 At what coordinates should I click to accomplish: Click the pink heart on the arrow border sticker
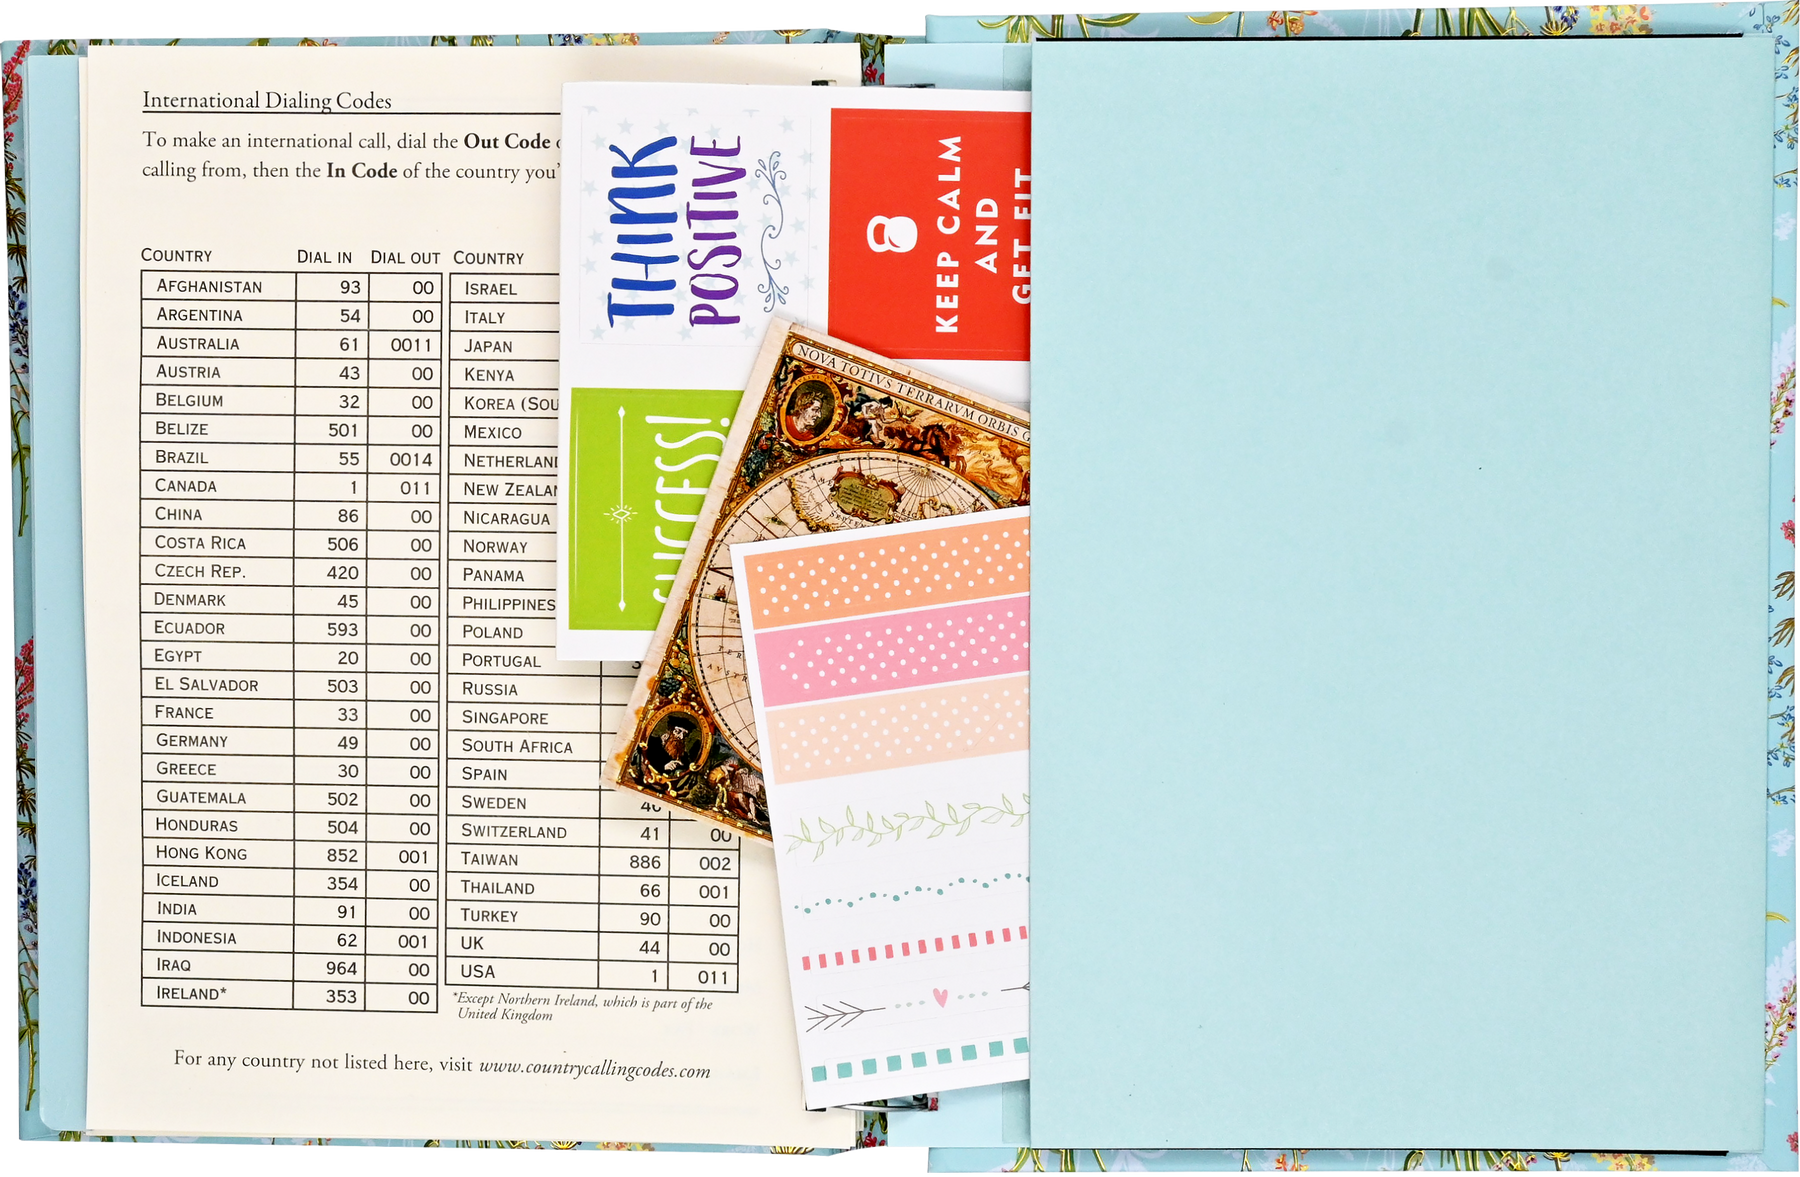(x=939, y=997)
